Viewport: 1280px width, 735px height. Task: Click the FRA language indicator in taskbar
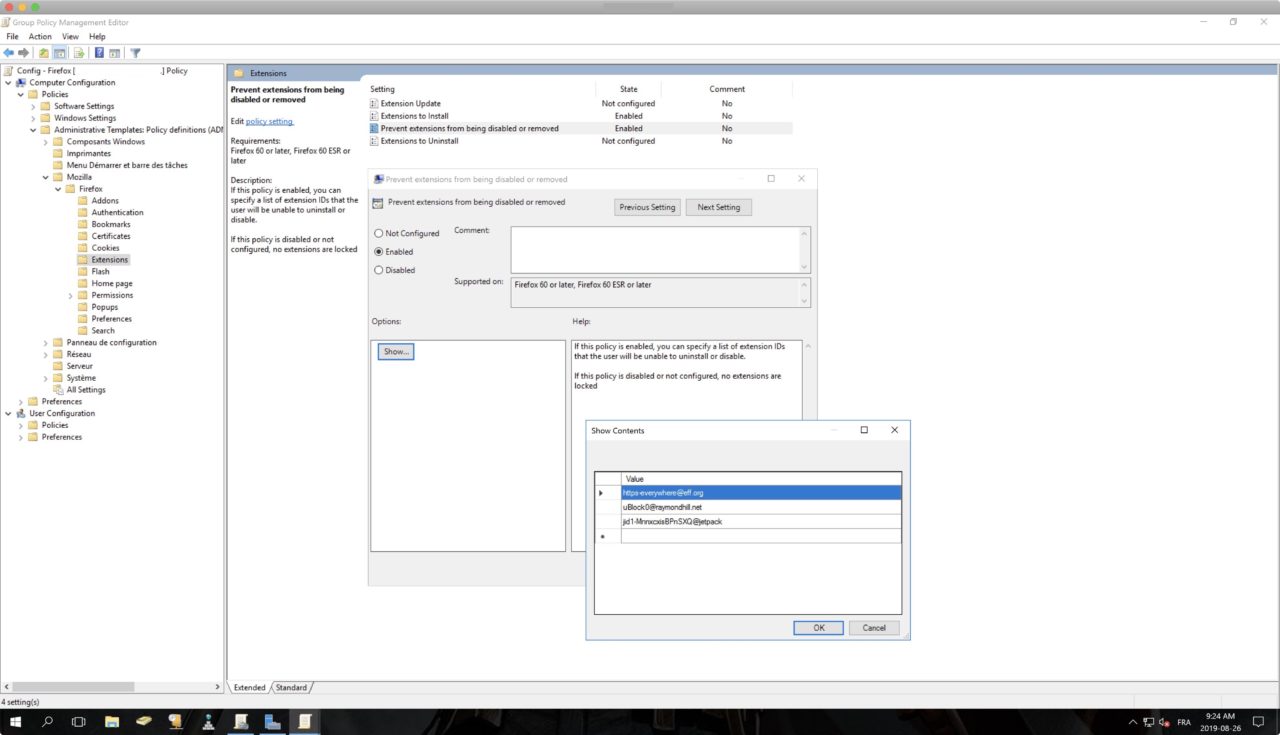click(x=1184, y=722)
